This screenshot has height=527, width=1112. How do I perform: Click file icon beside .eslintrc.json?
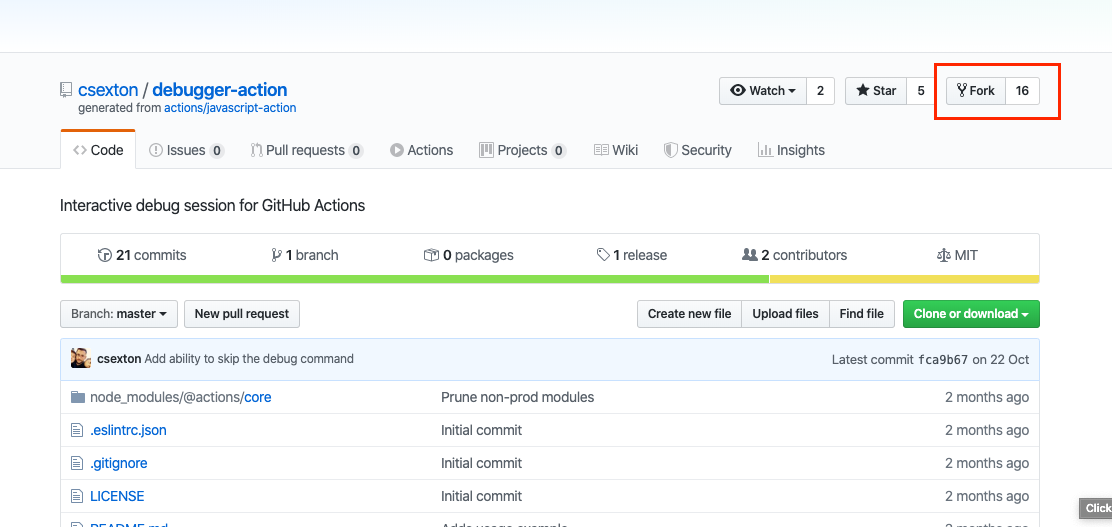pos(77,431)
